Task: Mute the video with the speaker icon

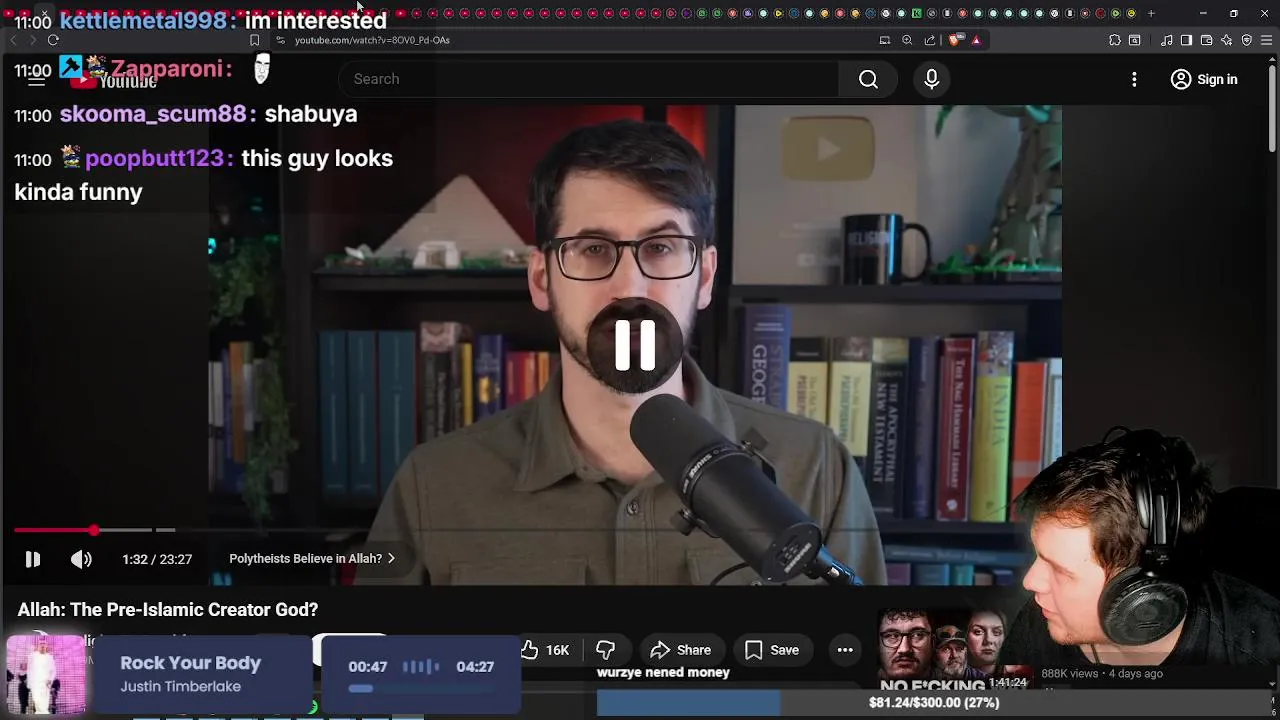Action: coord(81,559)
